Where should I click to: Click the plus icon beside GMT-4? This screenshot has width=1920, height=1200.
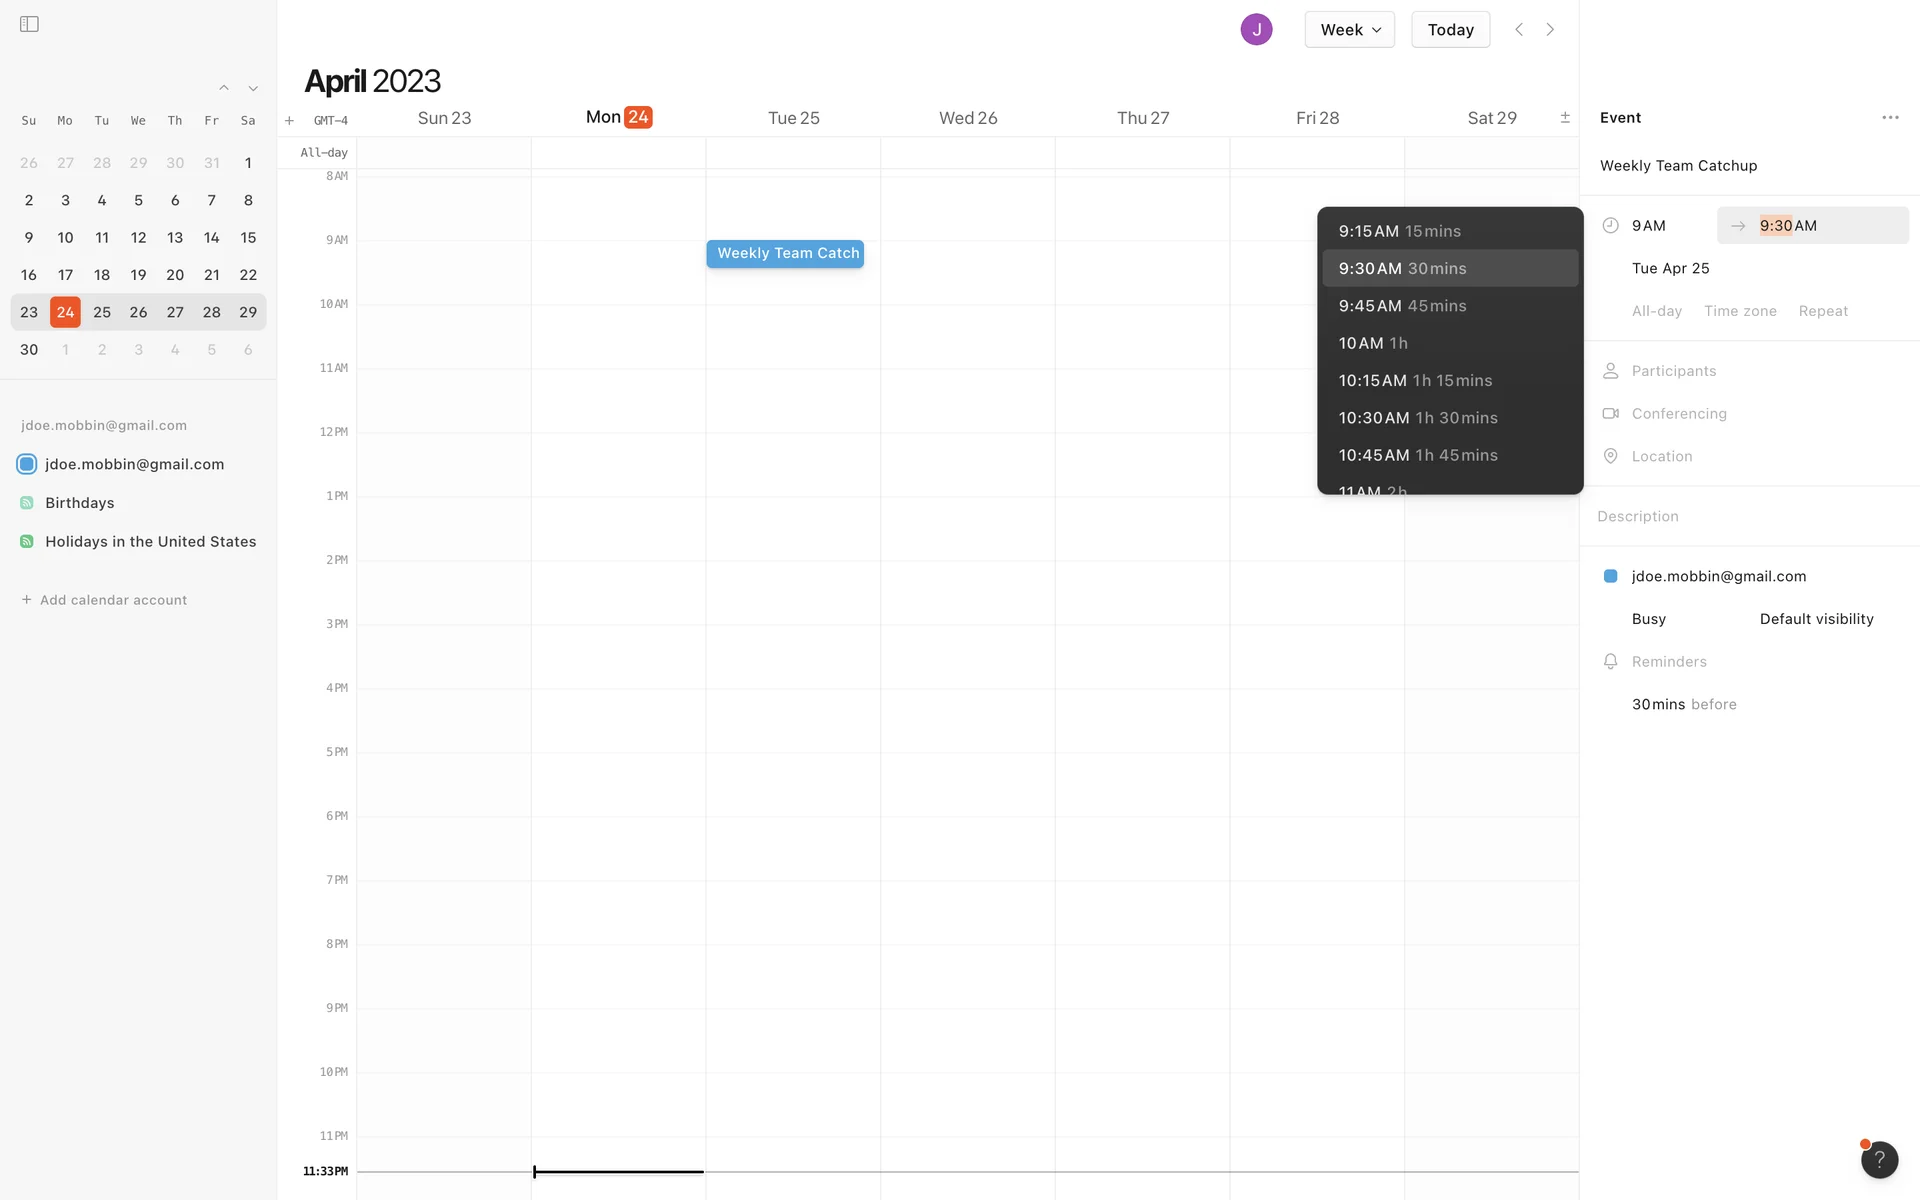pyautogui.click(x=289, y=121)
